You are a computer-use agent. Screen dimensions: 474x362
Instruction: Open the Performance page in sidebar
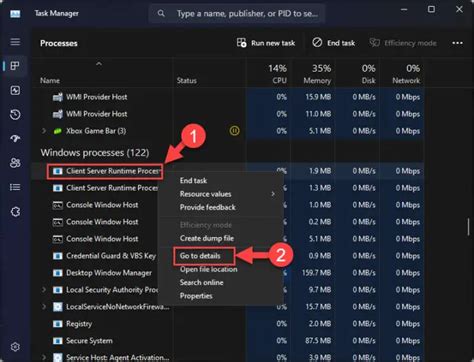15,90
